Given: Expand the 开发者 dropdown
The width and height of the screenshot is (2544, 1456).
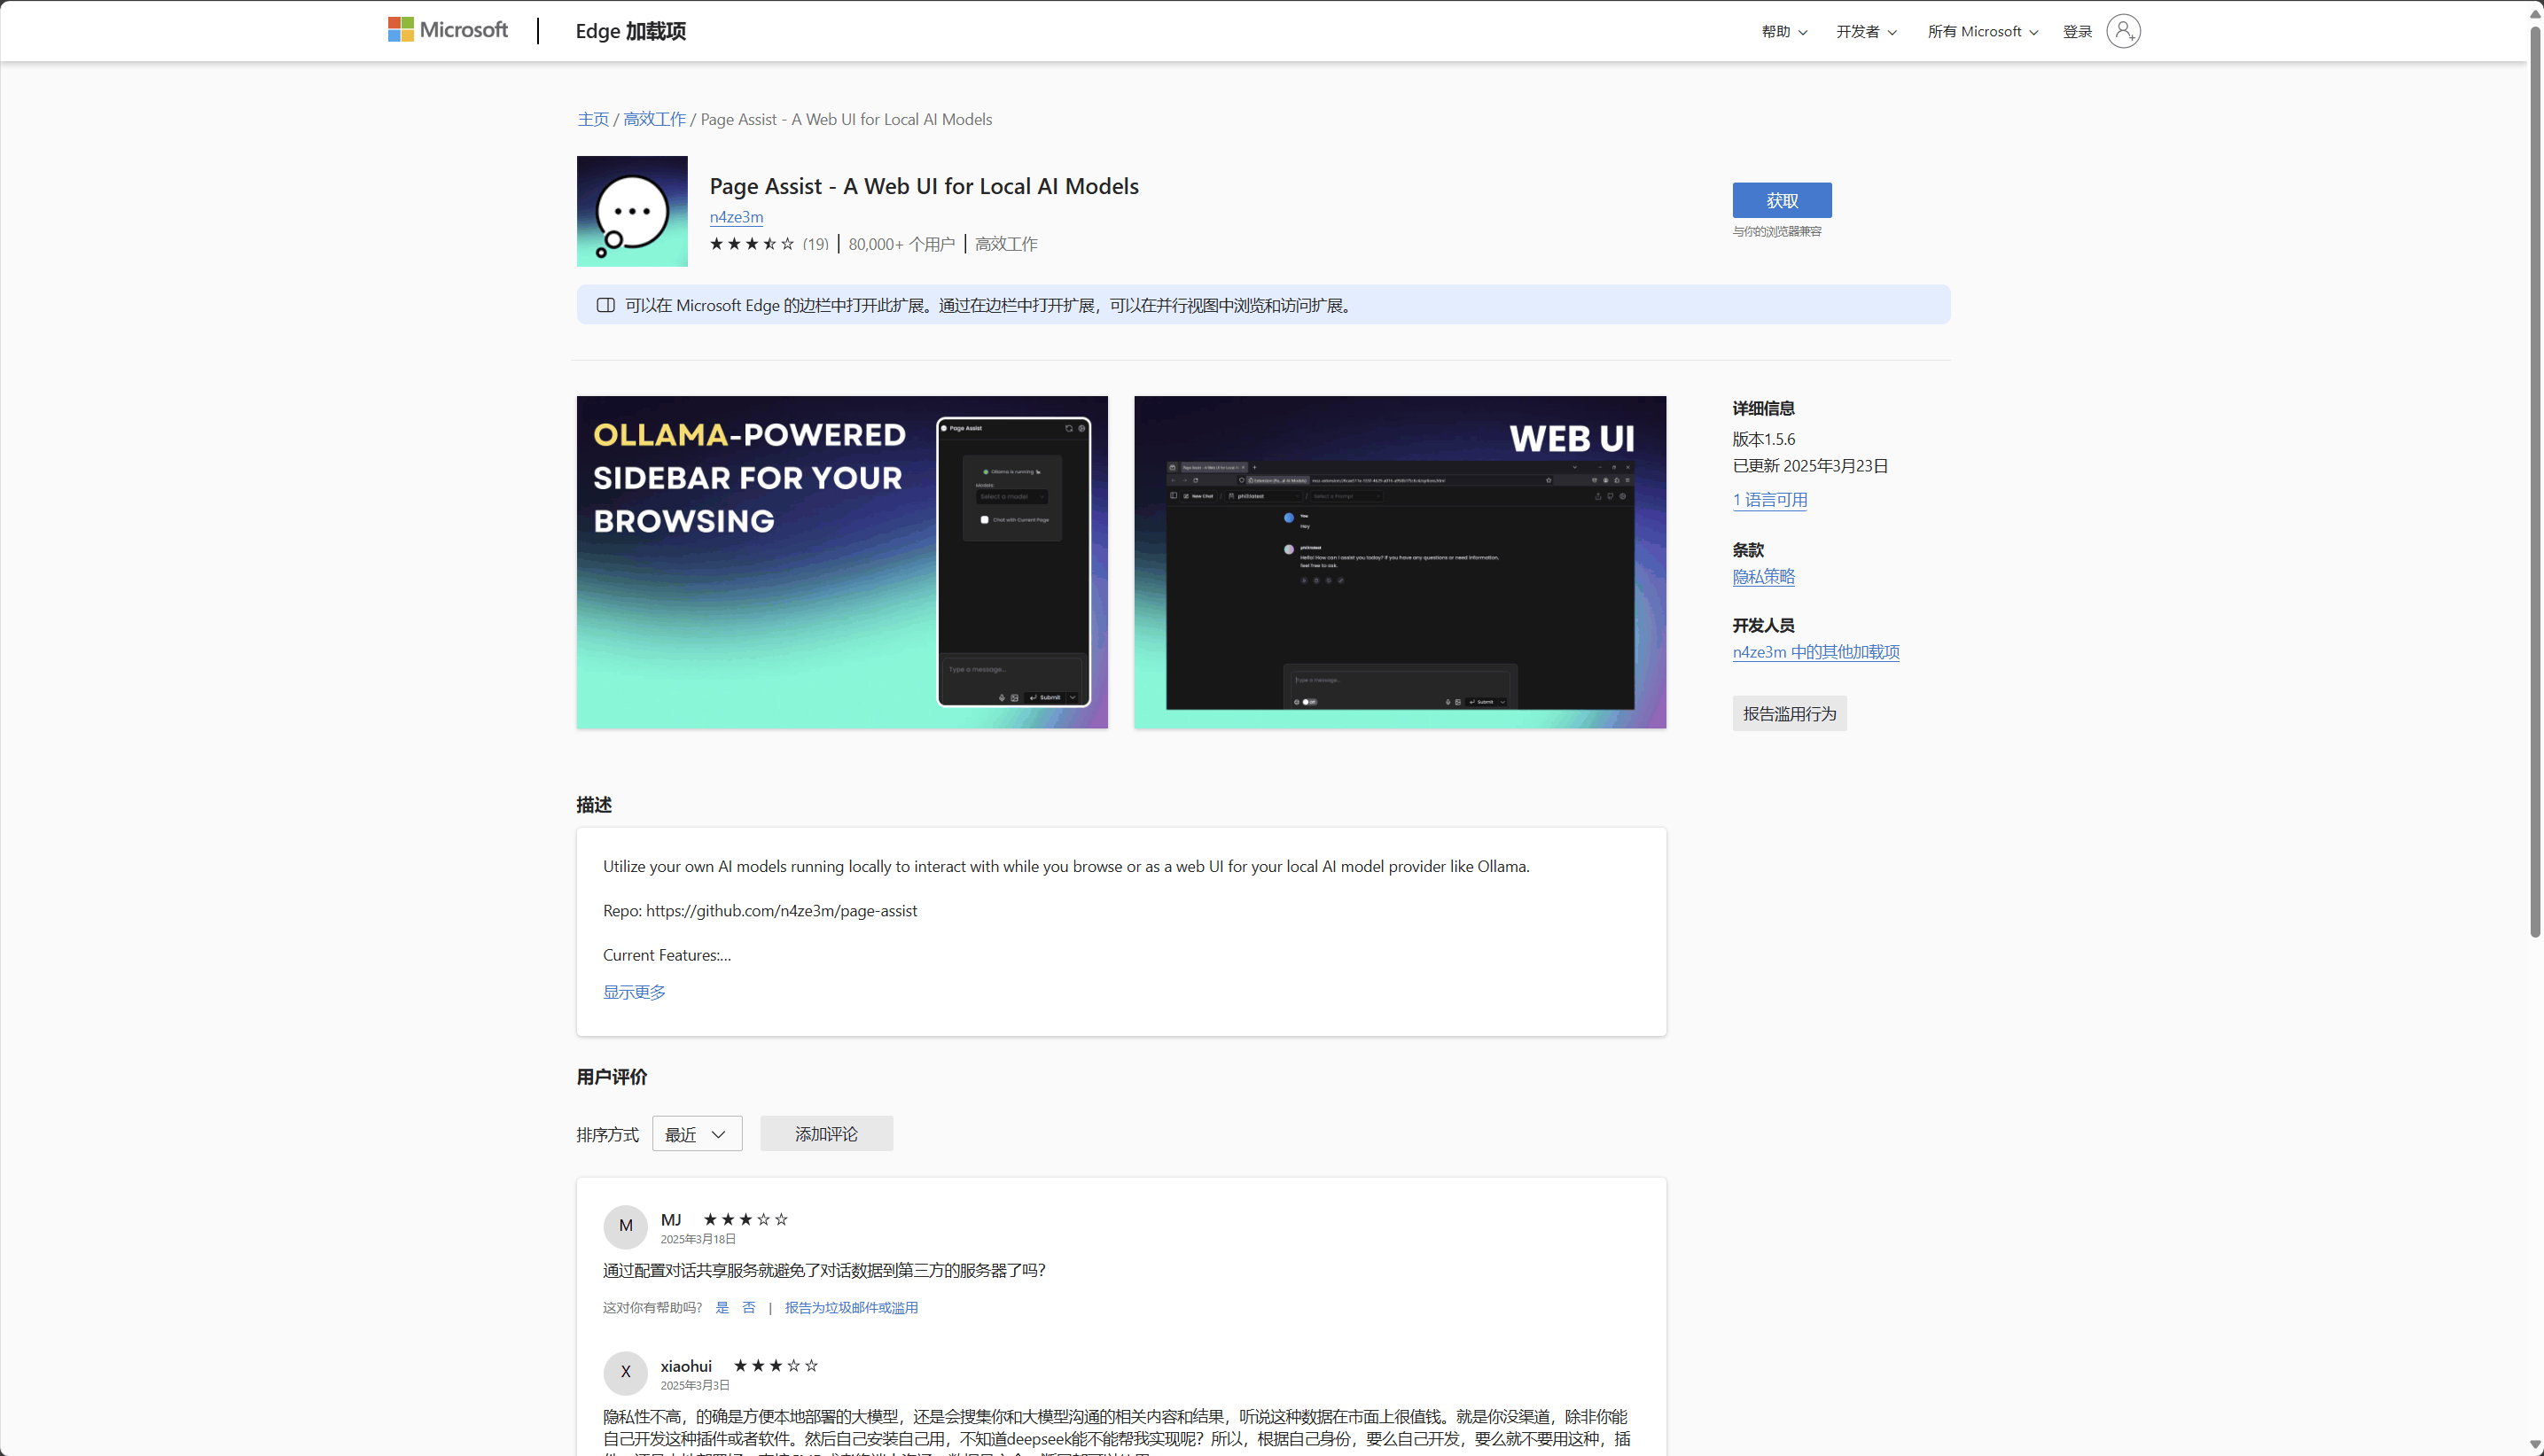Looking at the screenshot, I should point(1866,32).
